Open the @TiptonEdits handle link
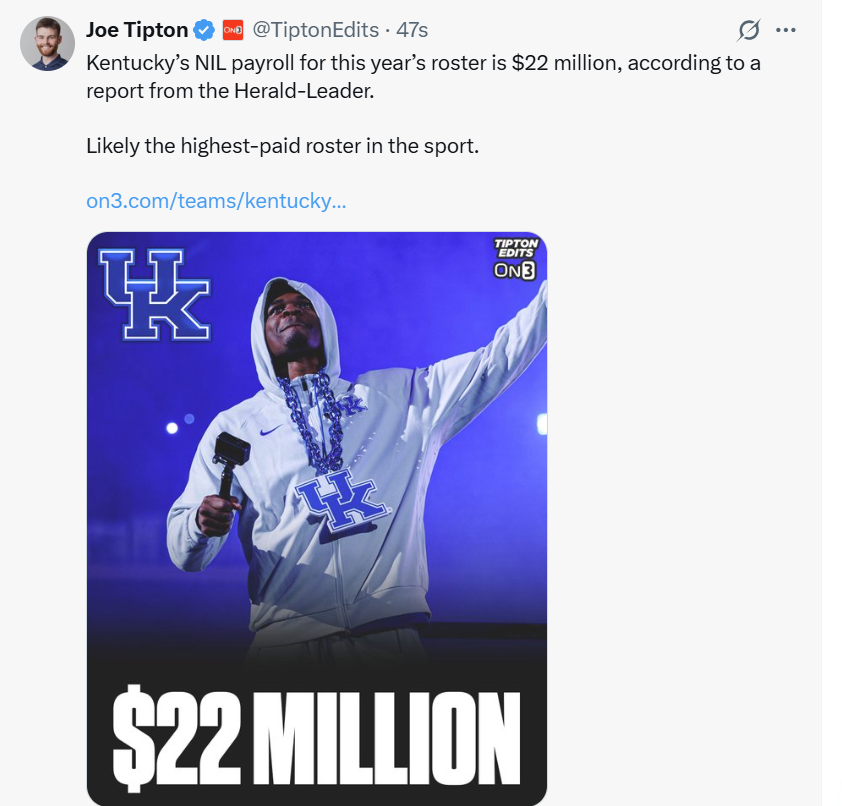The image size is (842, 806). pos(317,31)
